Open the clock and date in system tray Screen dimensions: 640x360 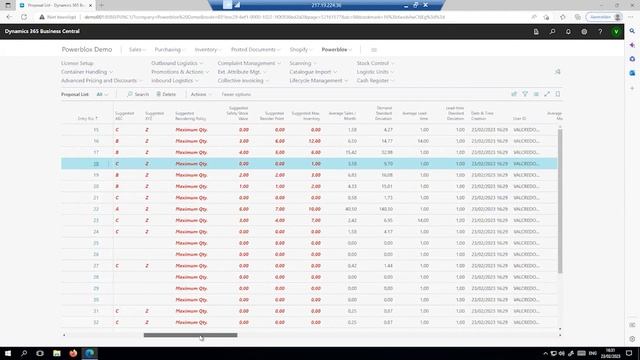[x=610, y=353]
